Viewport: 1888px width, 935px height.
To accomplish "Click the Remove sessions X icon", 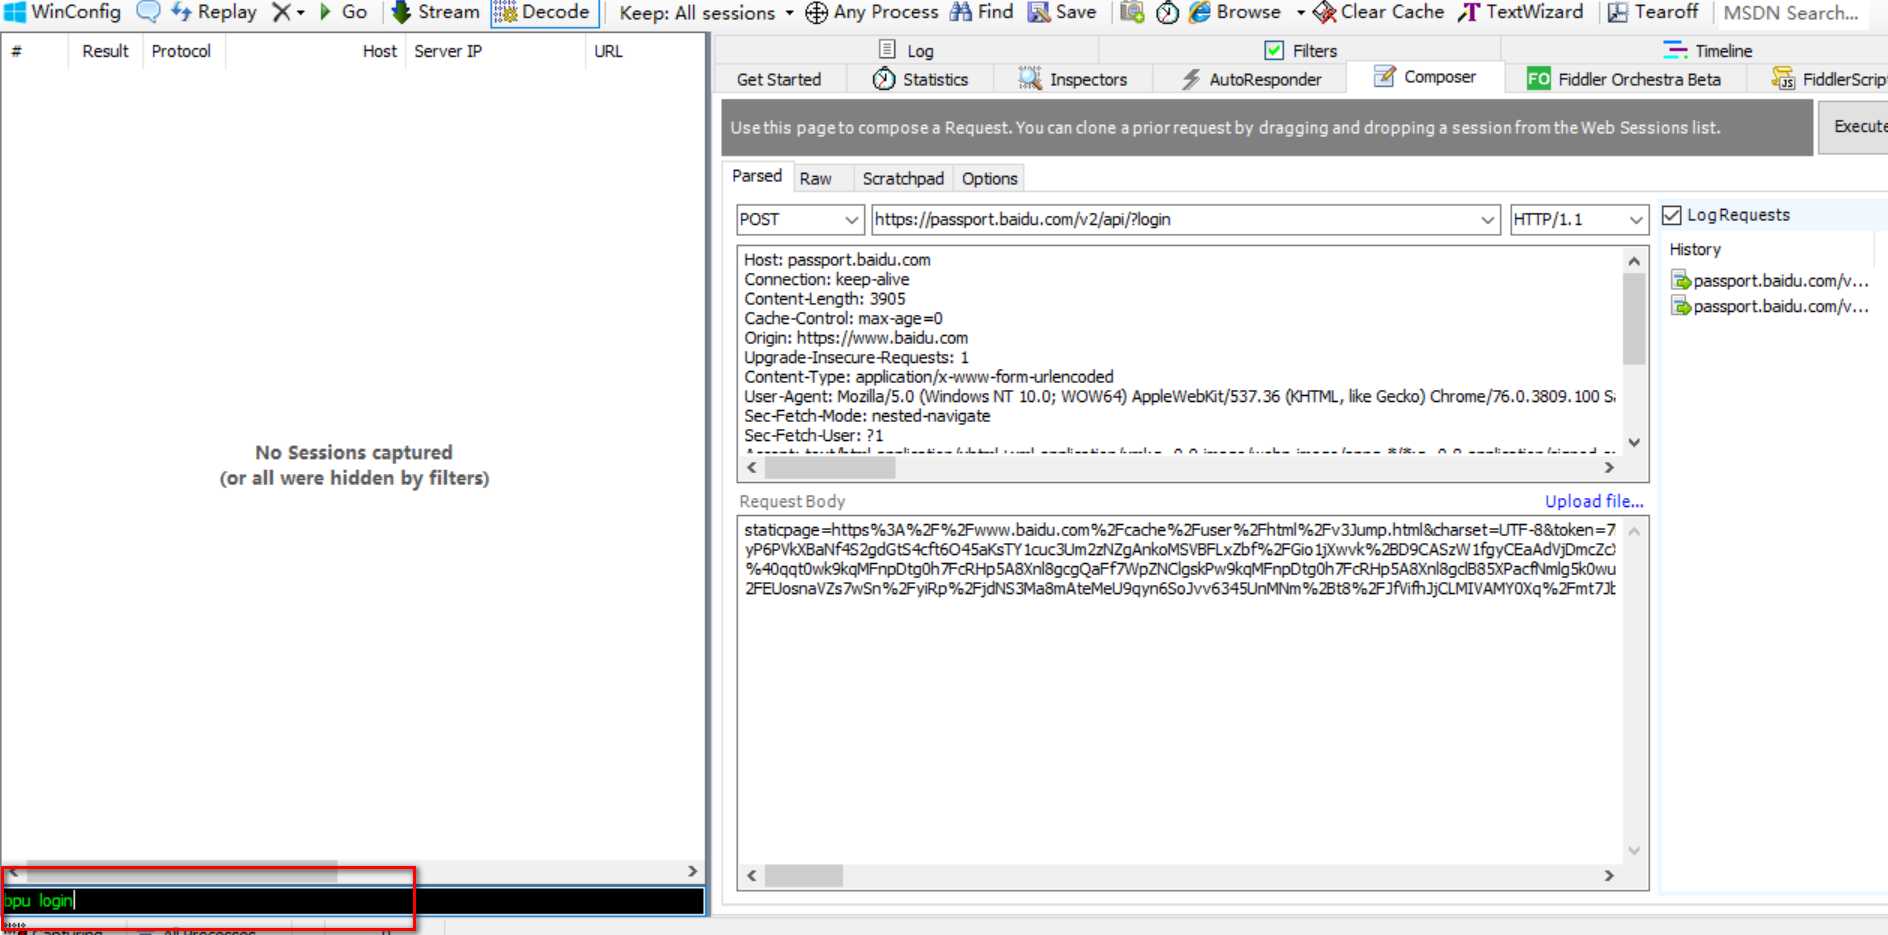I will 281,12.
